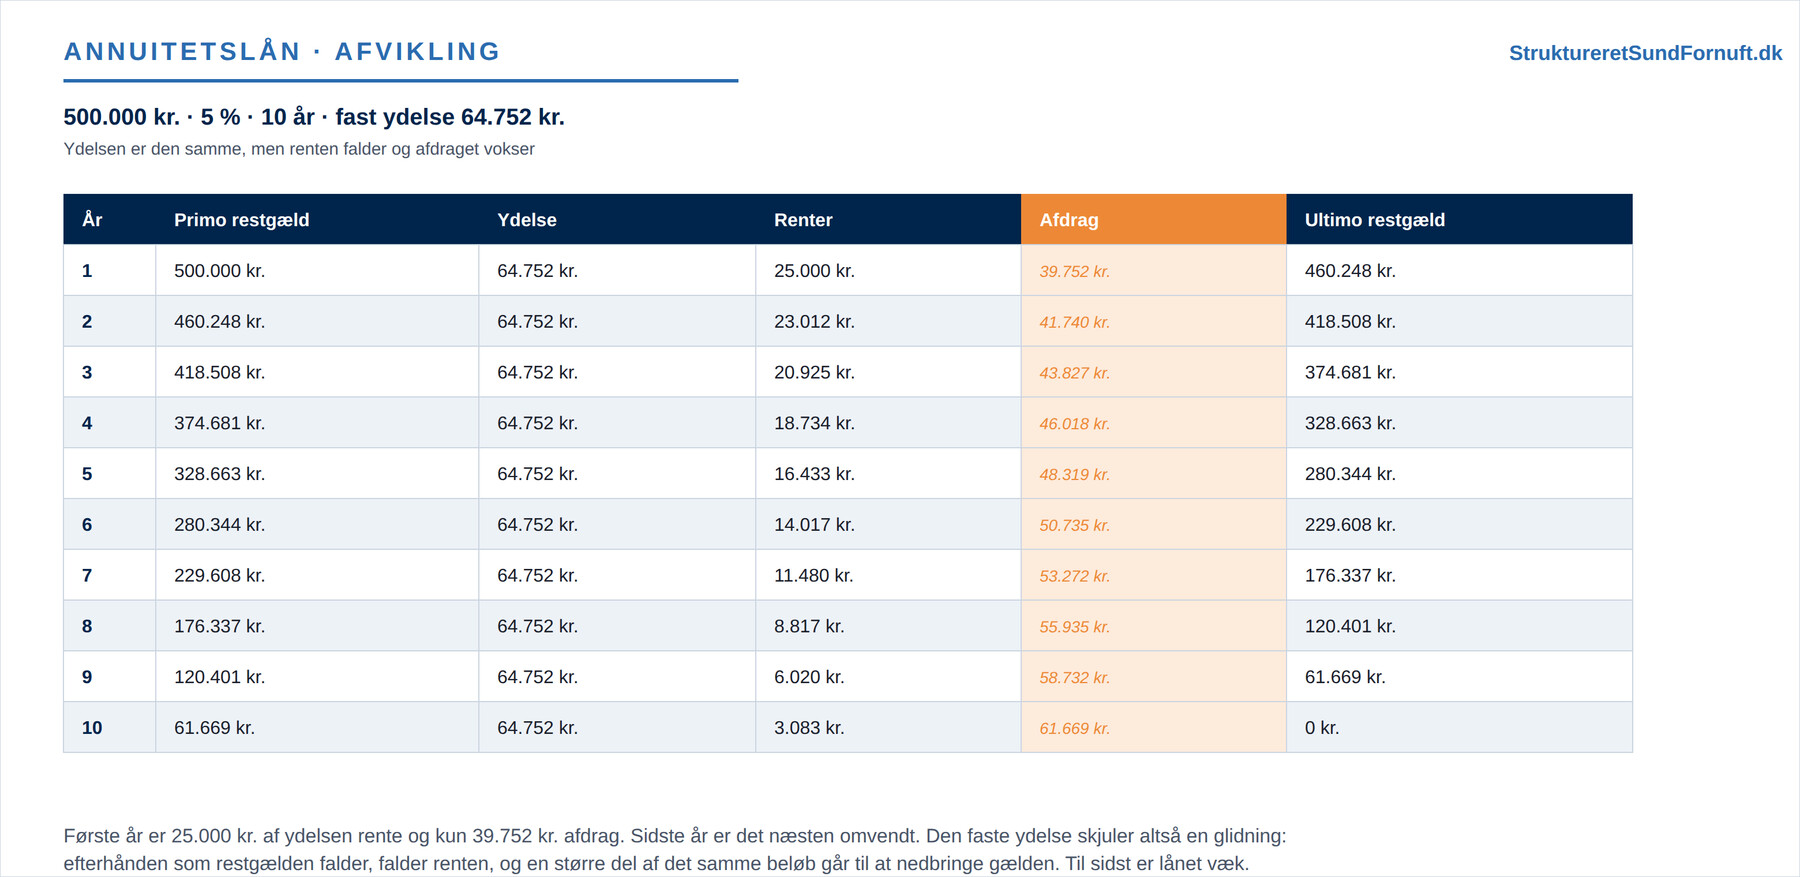
Task: Select the explanatory paragraph starting with Første år
Action: 675,849
